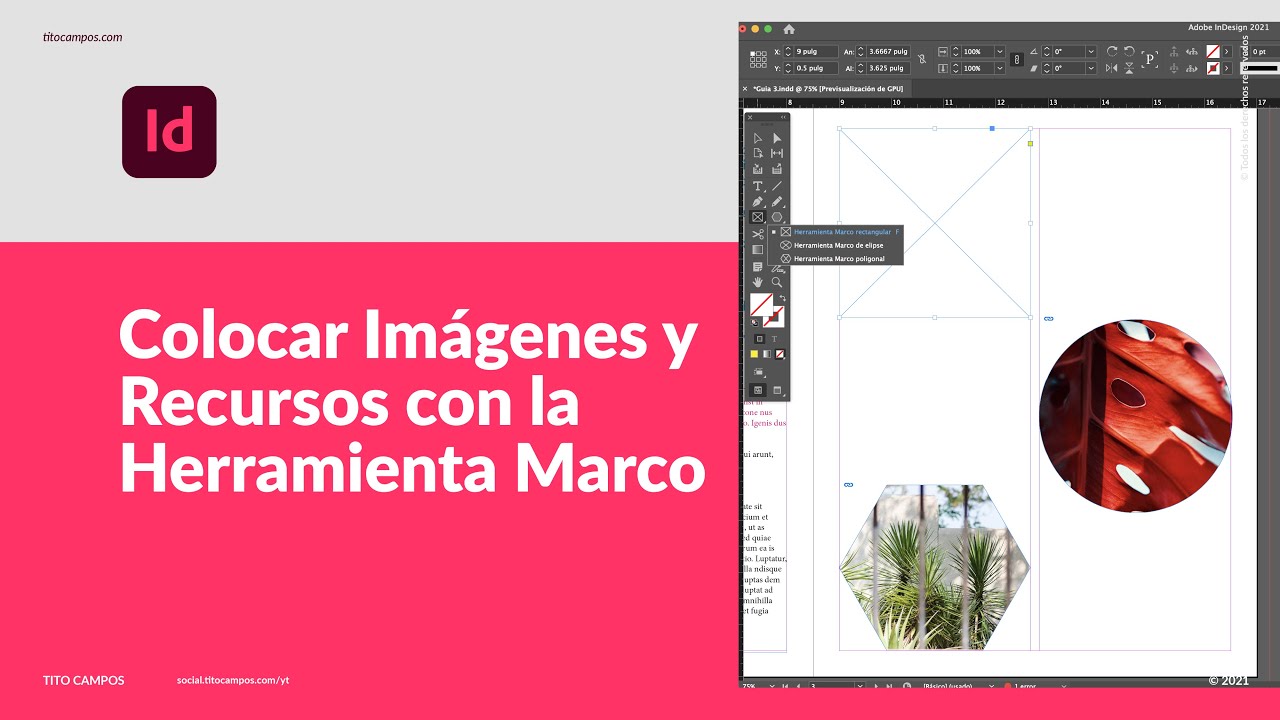This screenshot has height=720, width=1280.
Task: Select the Note tool
Action: pyautogui.click(x=757, y=266)
